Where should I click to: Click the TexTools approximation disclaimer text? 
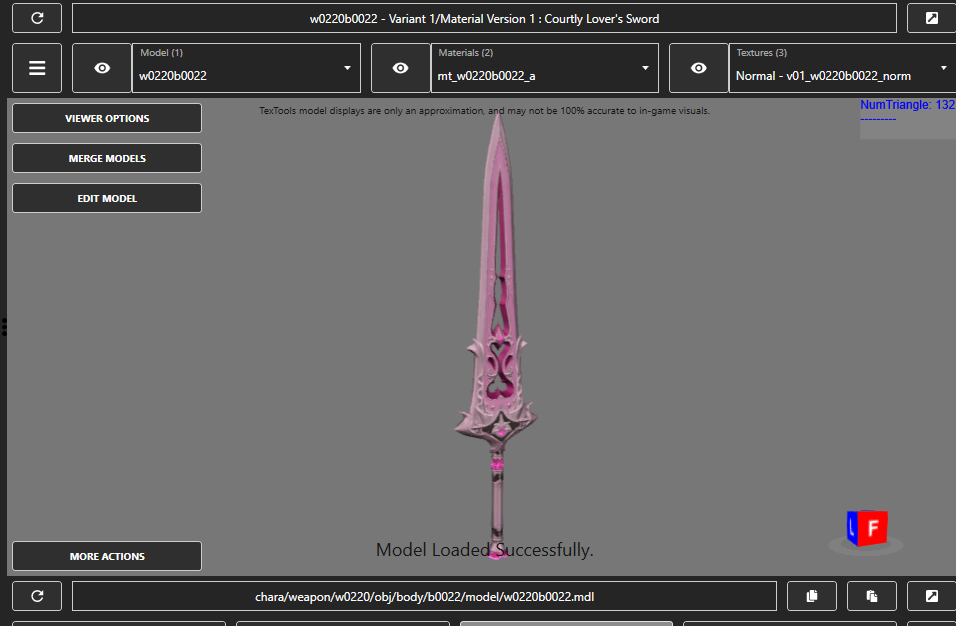(x=484, y=111)
